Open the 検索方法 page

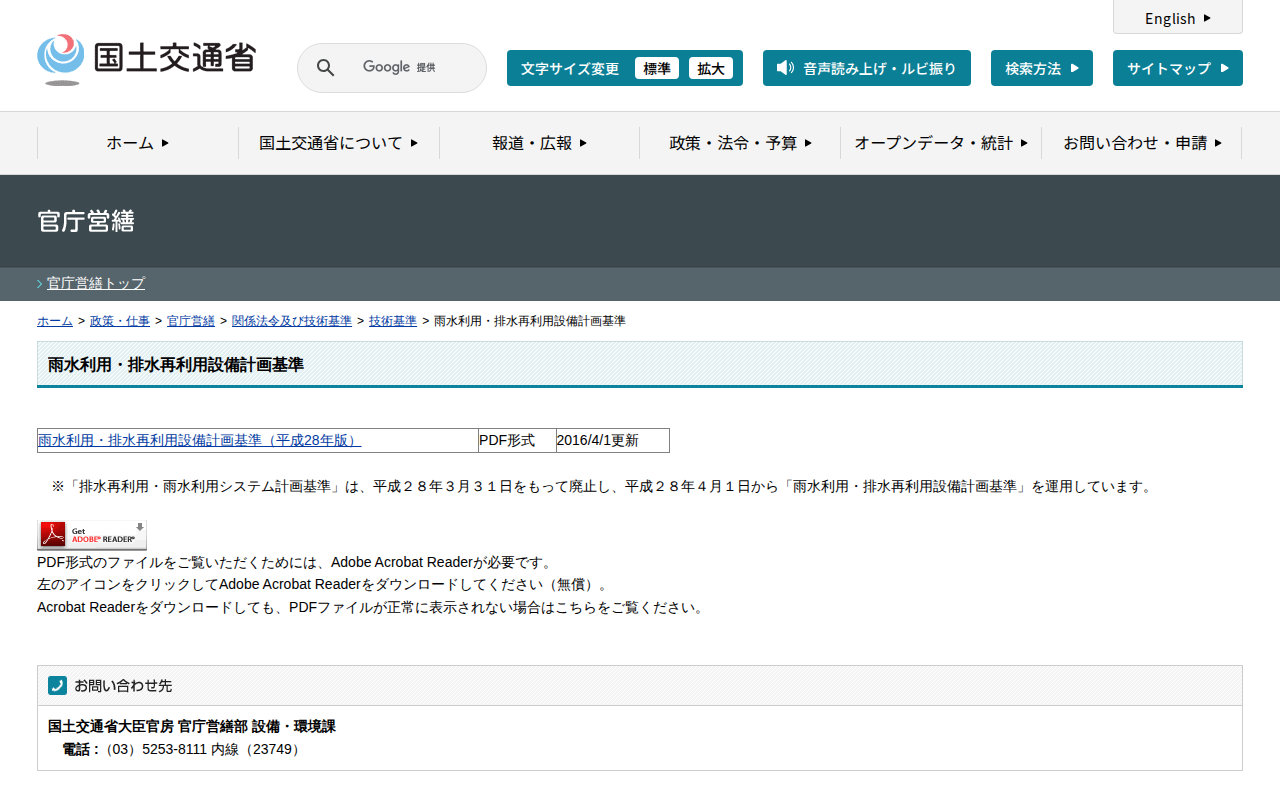coord(1041,68)
